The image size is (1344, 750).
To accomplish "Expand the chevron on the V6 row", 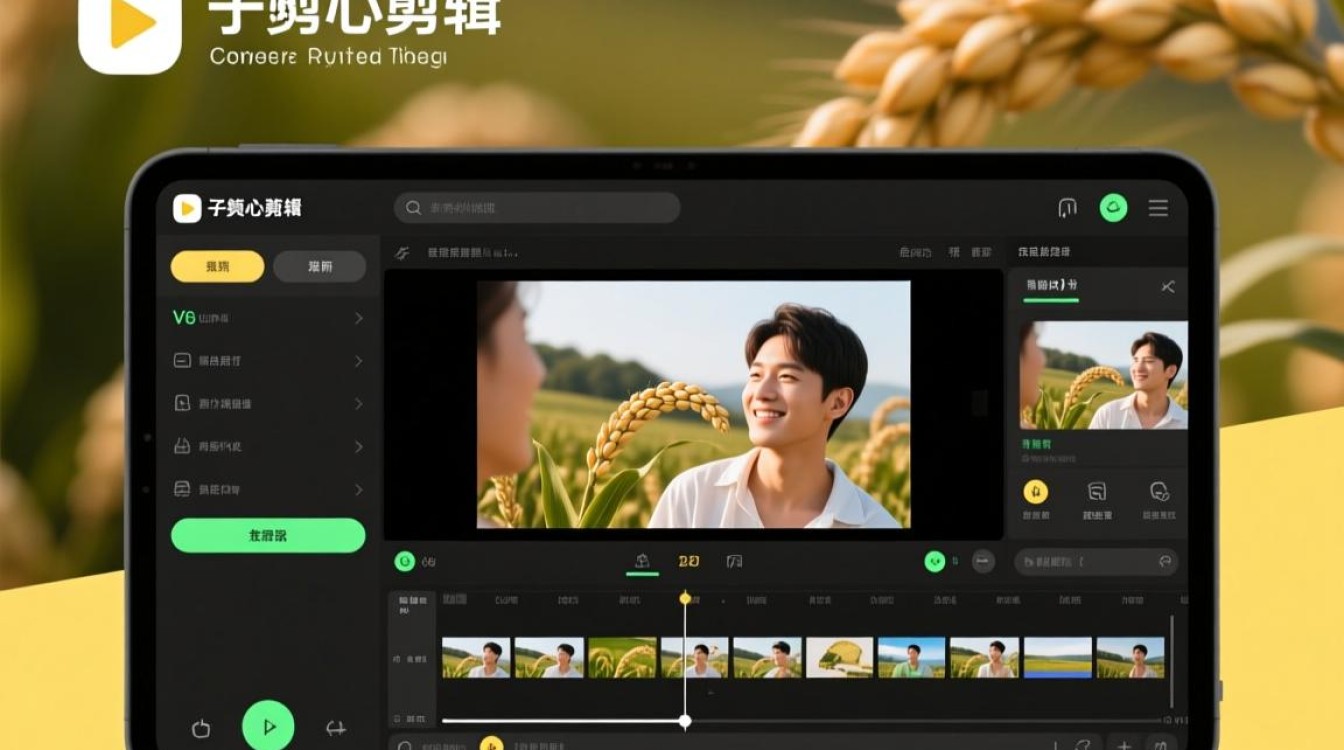I will tap(358, 318).
